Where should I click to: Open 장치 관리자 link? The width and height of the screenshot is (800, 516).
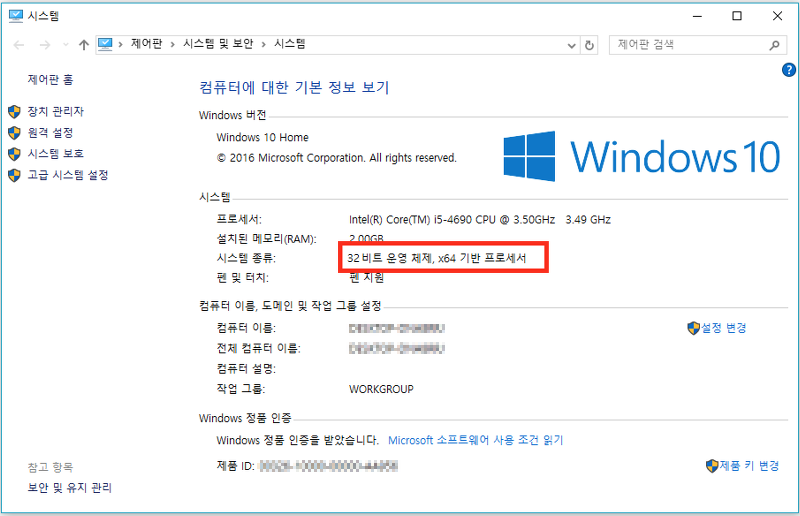(x=55, y=111)
